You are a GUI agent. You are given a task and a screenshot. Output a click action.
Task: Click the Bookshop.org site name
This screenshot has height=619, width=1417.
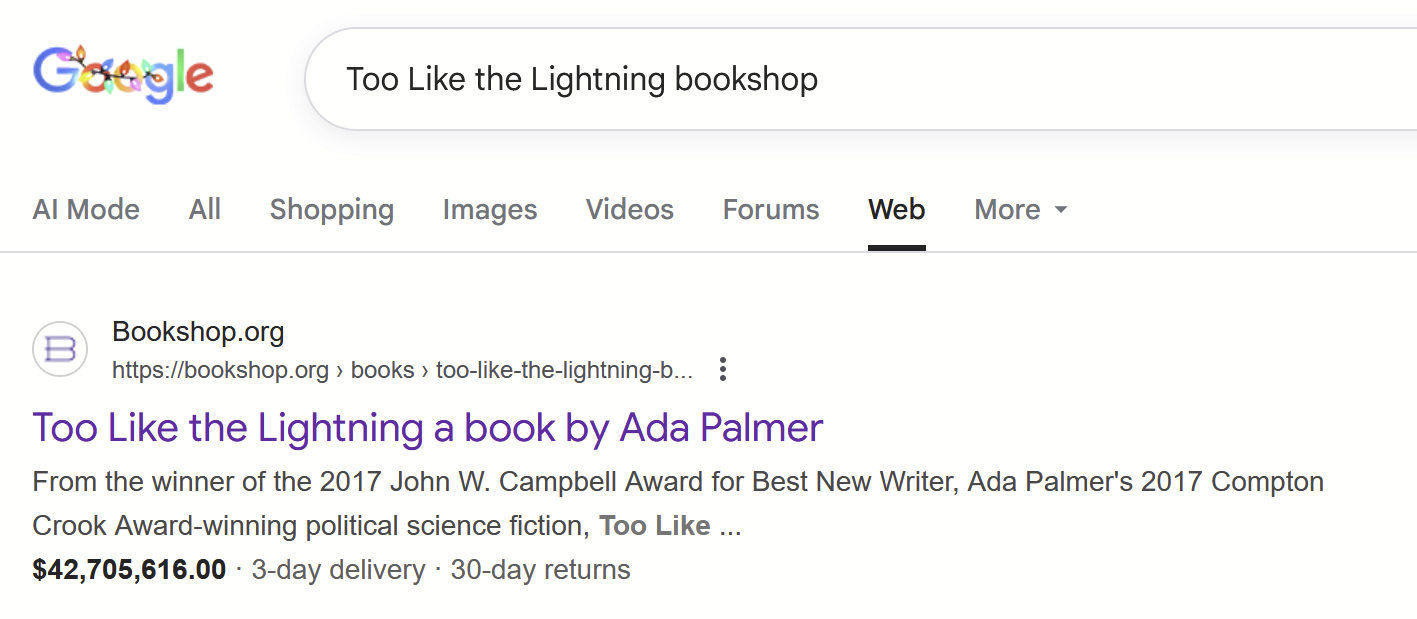198,331
